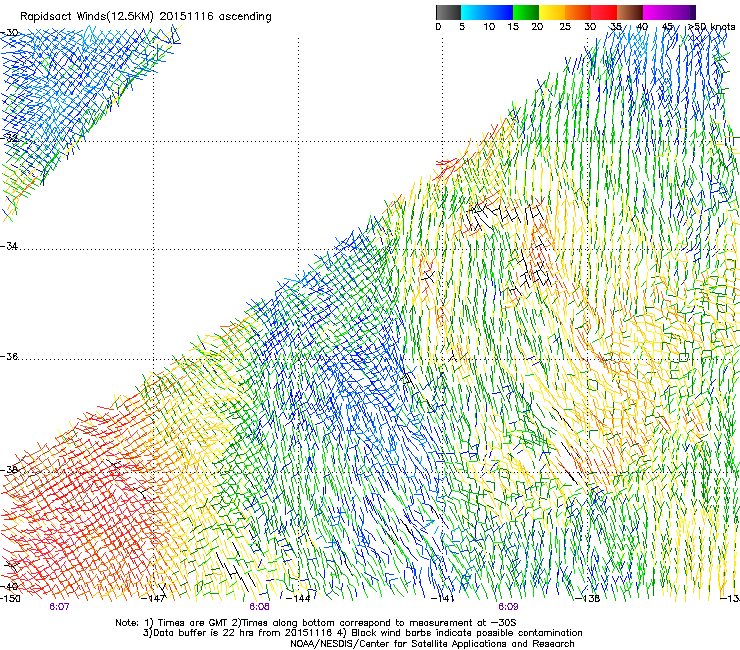Click the cyan-blue 5-15 knots legend segment
Image resolution: width=740 pixels, height=650 pixels.
(487, 12)
